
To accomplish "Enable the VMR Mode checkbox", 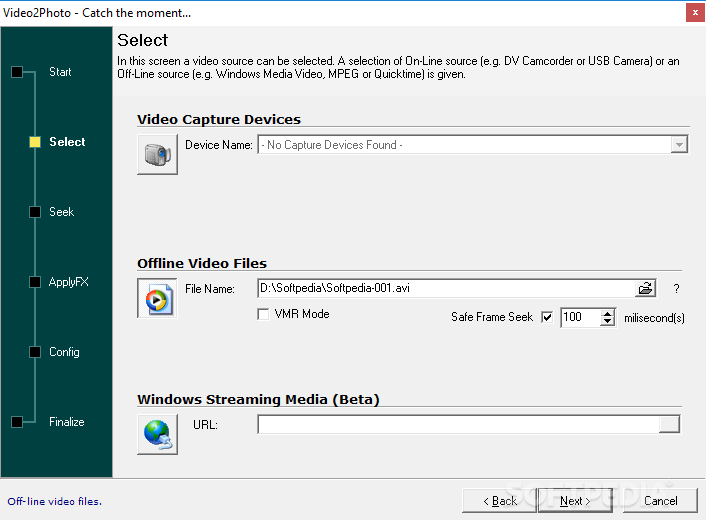I will click(x=263, y=314).
